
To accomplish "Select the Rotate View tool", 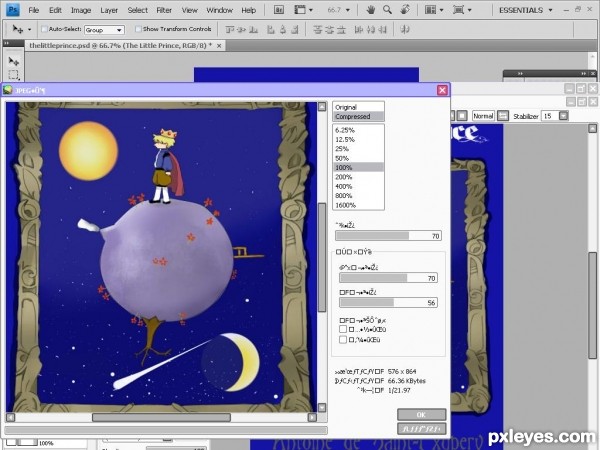I will [405, 10].
